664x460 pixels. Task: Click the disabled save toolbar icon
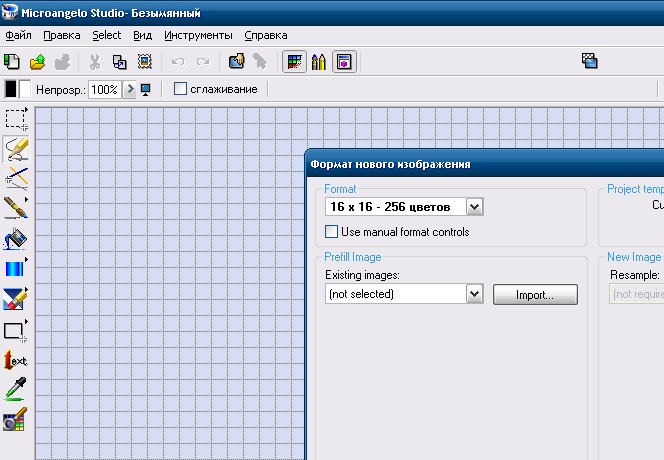(63, 62)
